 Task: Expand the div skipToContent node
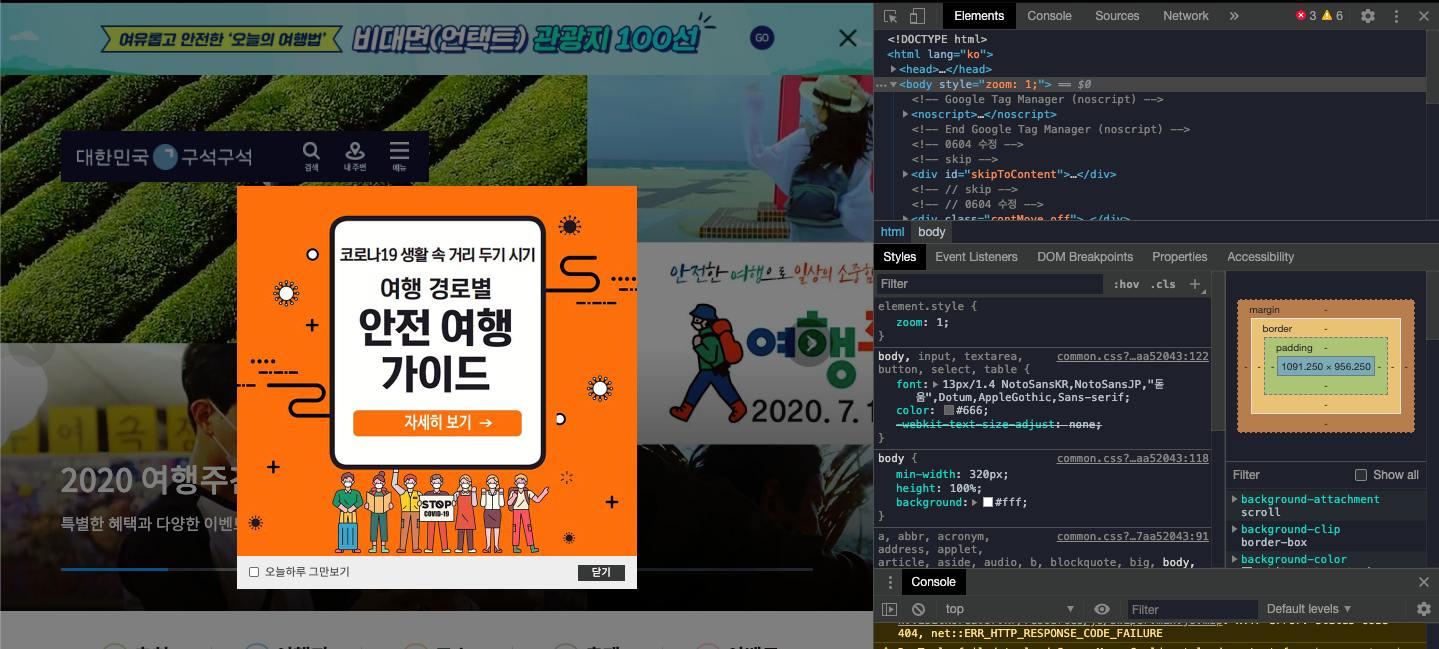tap(905, 174)
